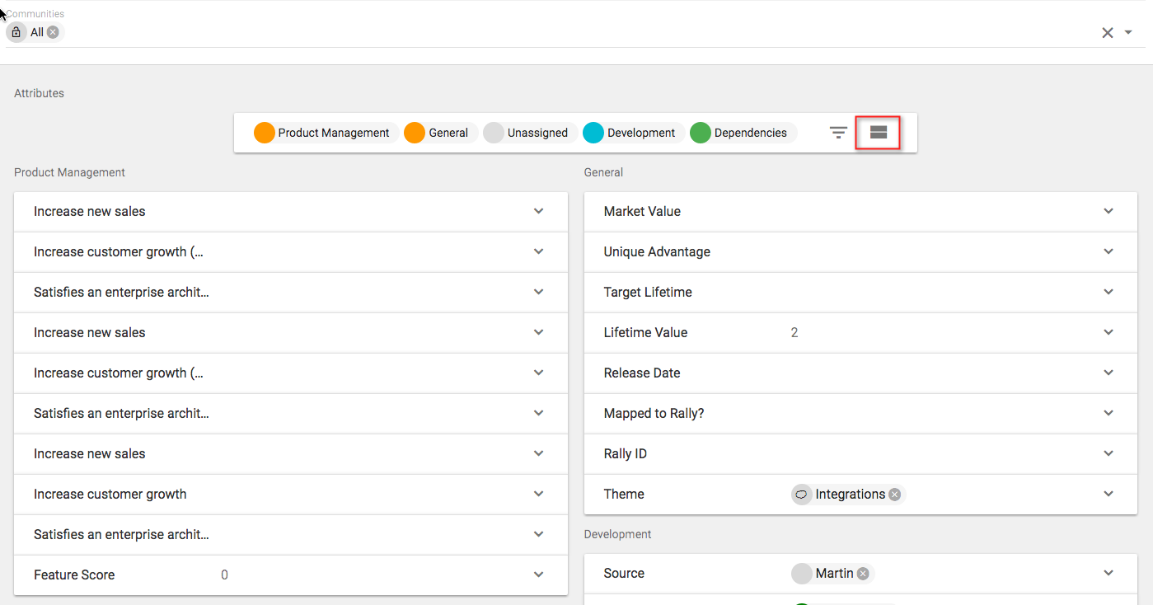Toggle the Dependencies category filter chip
This screenshot has width=1153, height=605.
pyautogui.click(x=740, y=133)
